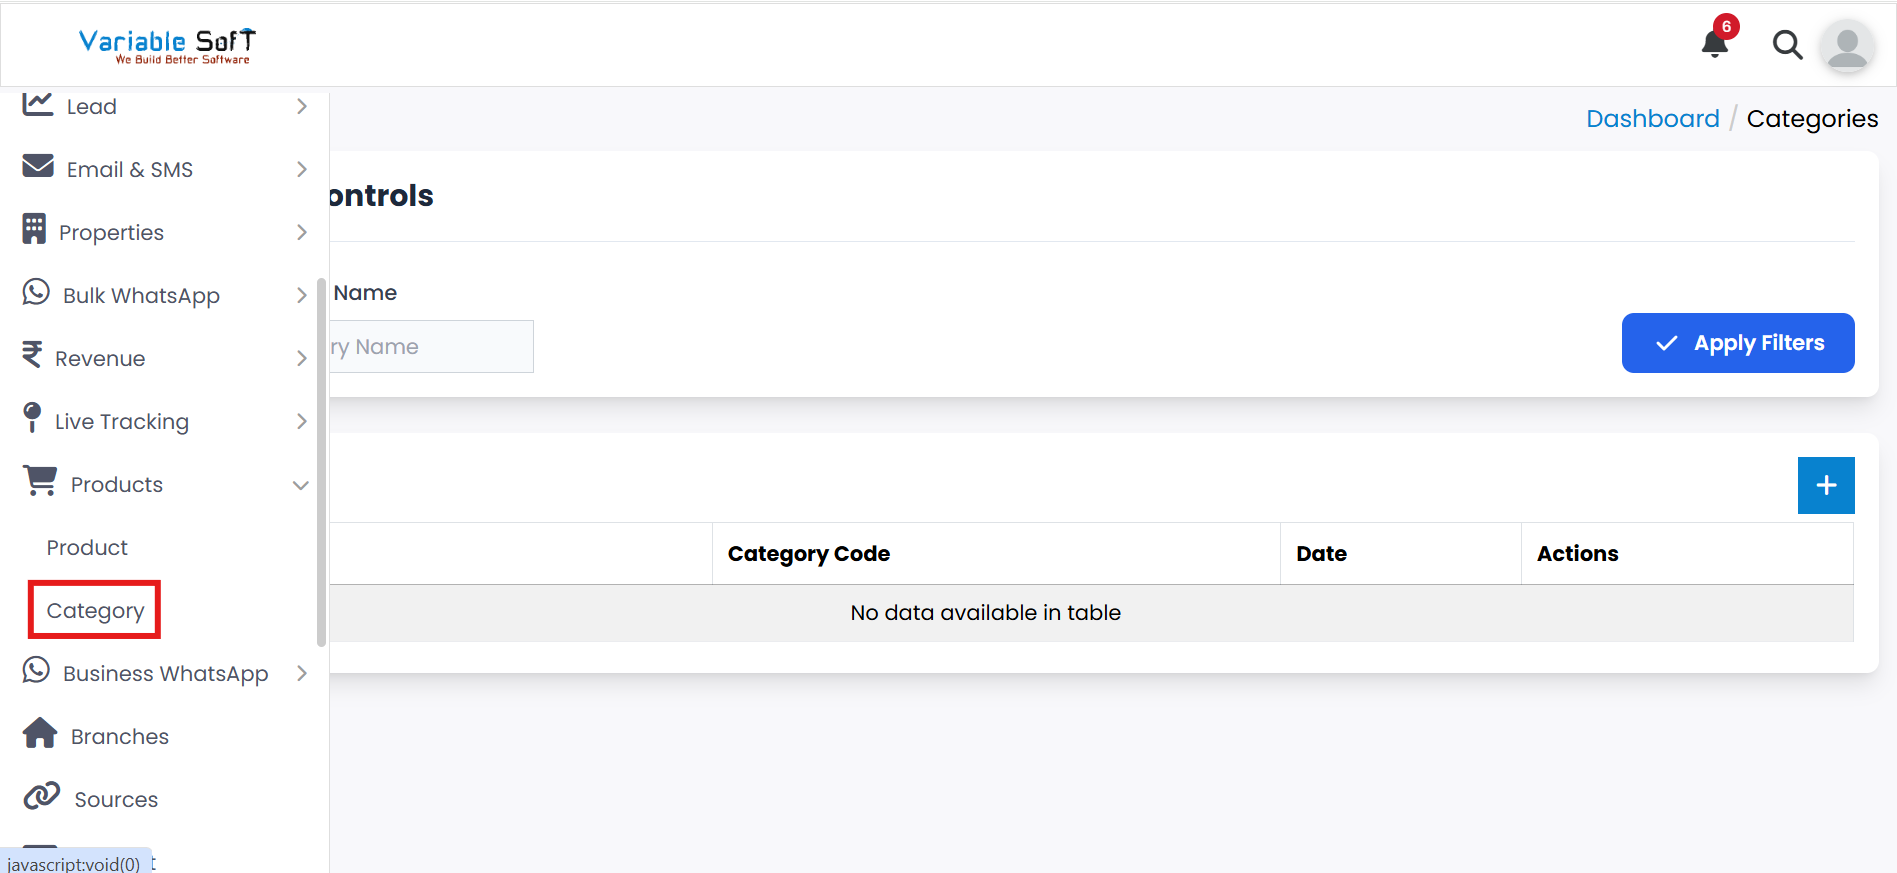Open the notifications bell icon
1897x873 pixels.
coord(1715,44)
